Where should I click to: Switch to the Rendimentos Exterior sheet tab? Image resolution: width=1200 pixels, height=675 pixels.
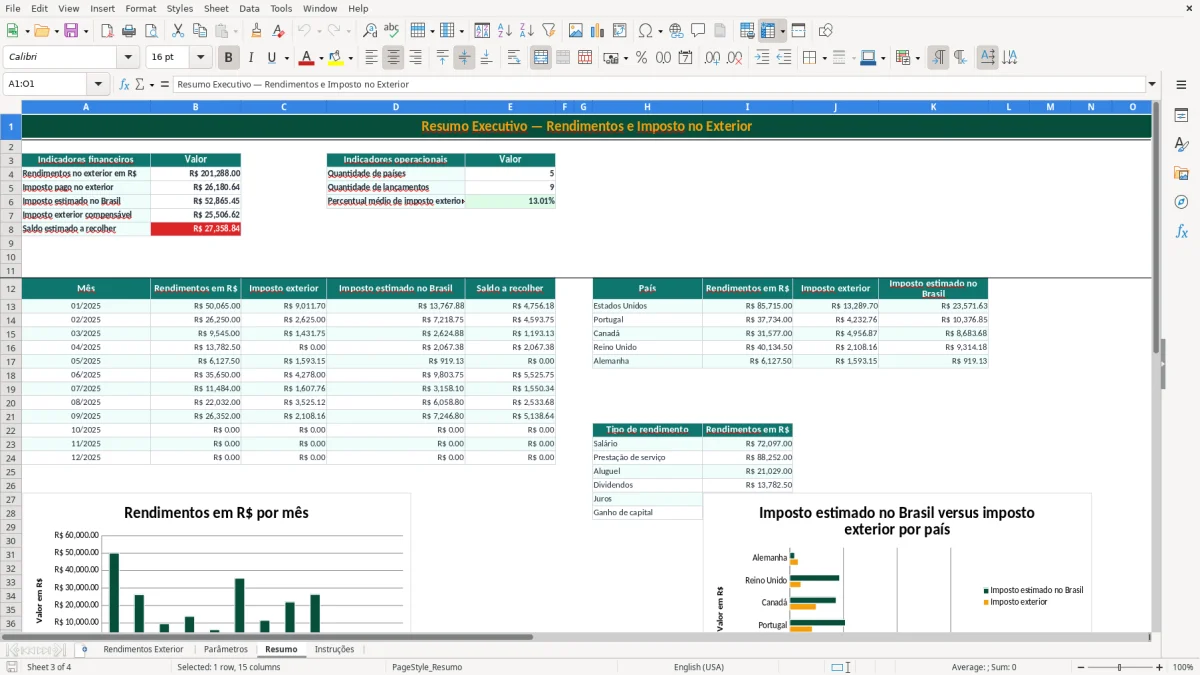(143, 649)
